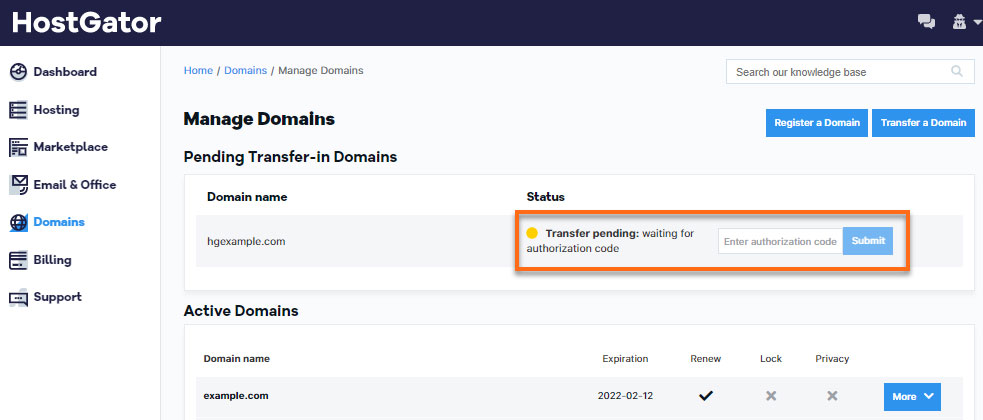Screen dimensions: 983x420
Task: Click the yellow transfer pending status dot
Action: pyautogui.click(x=532, y=233)
